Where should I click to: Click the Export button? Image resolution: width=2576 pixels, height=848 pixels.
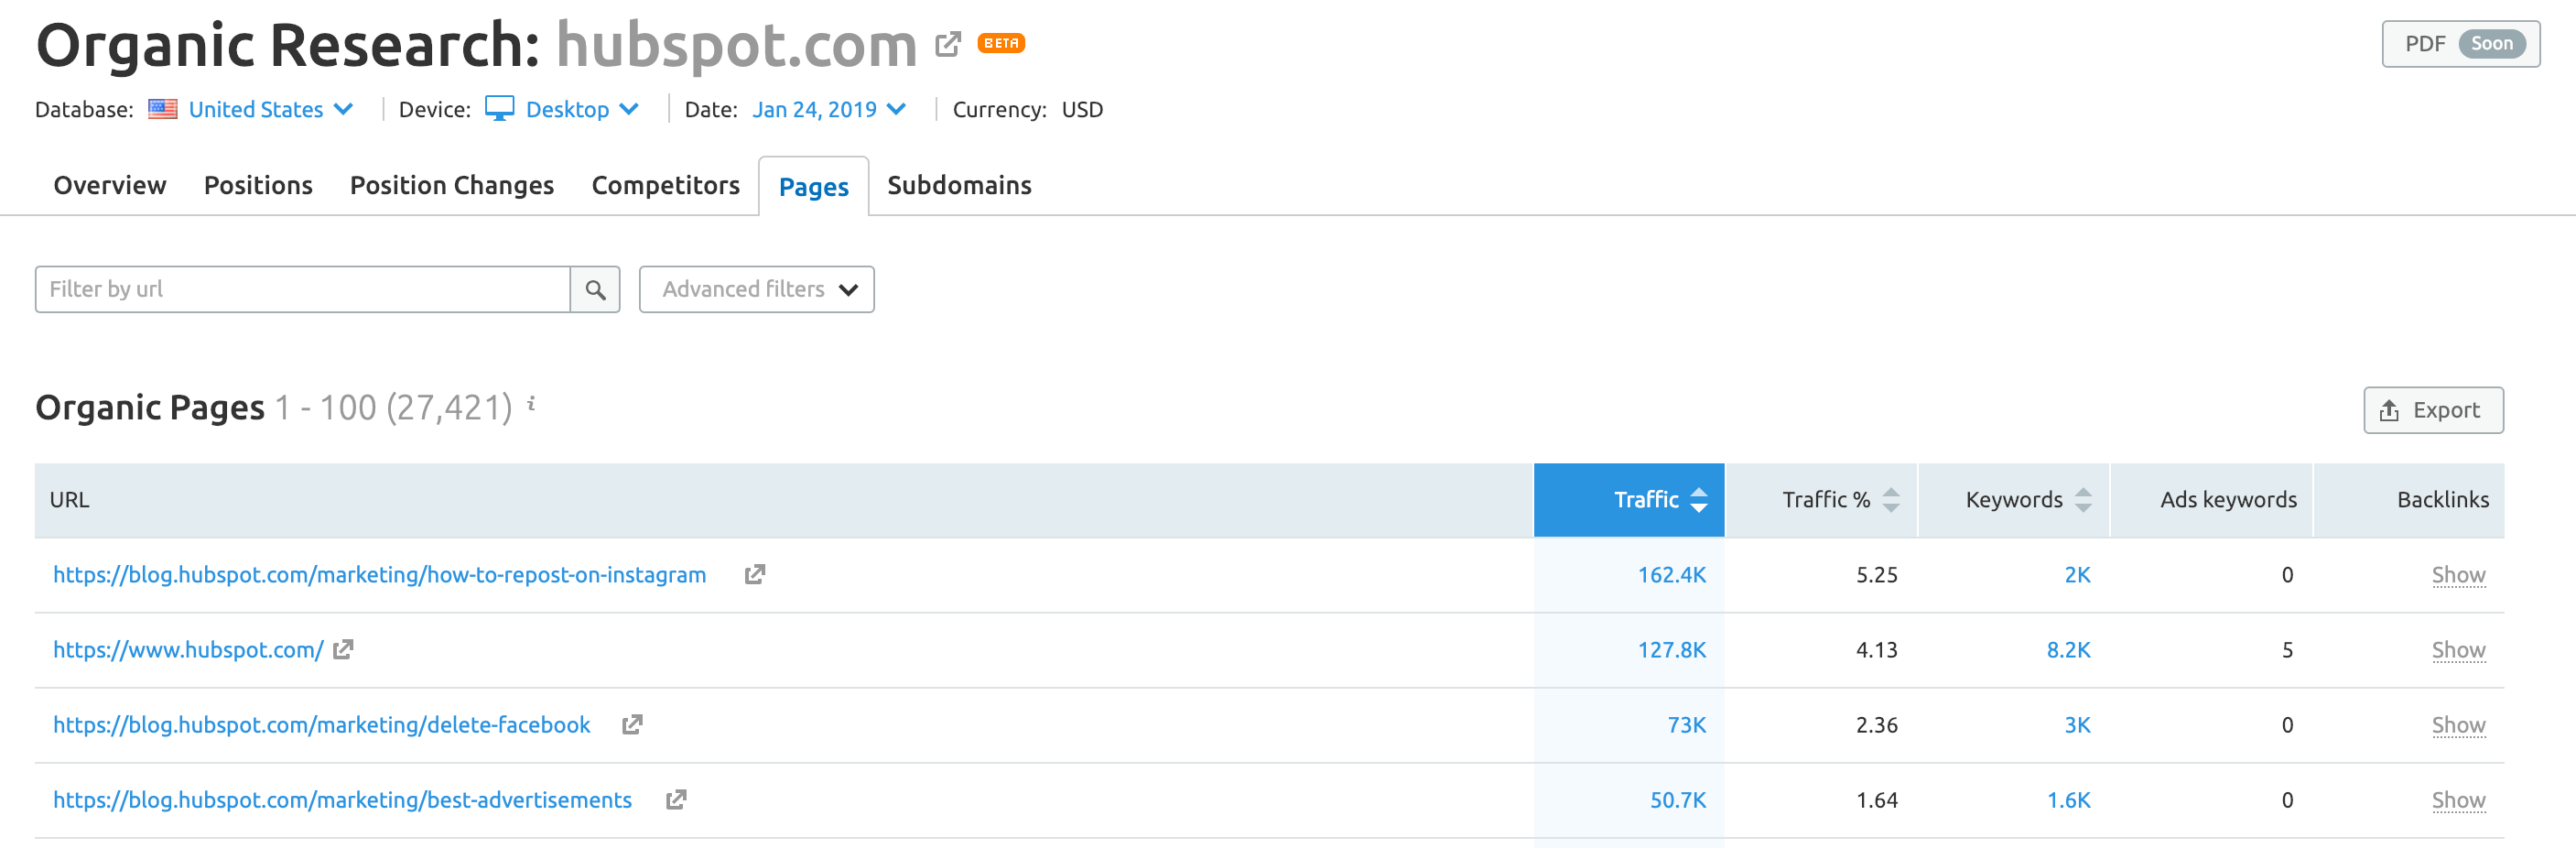pyautogui.click(x=2433, y=410)
